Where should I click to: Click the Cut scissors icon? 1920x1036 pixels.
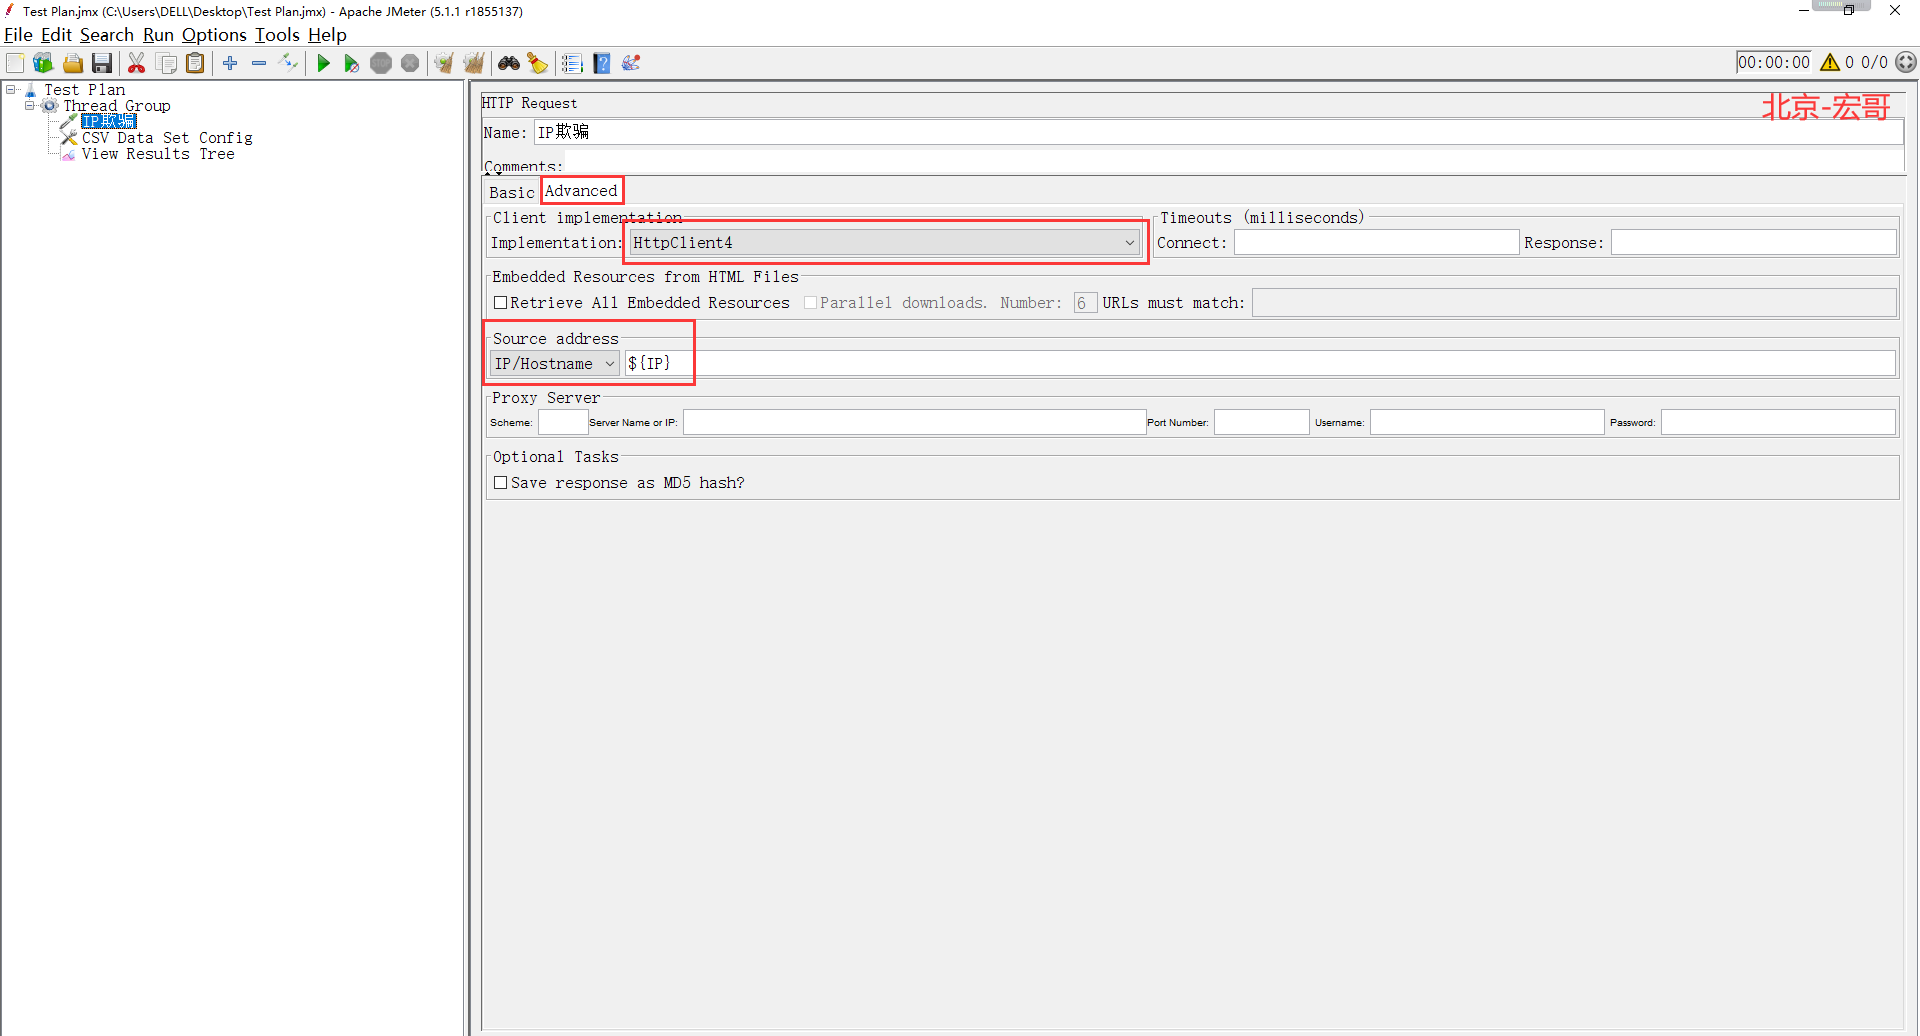137,63
